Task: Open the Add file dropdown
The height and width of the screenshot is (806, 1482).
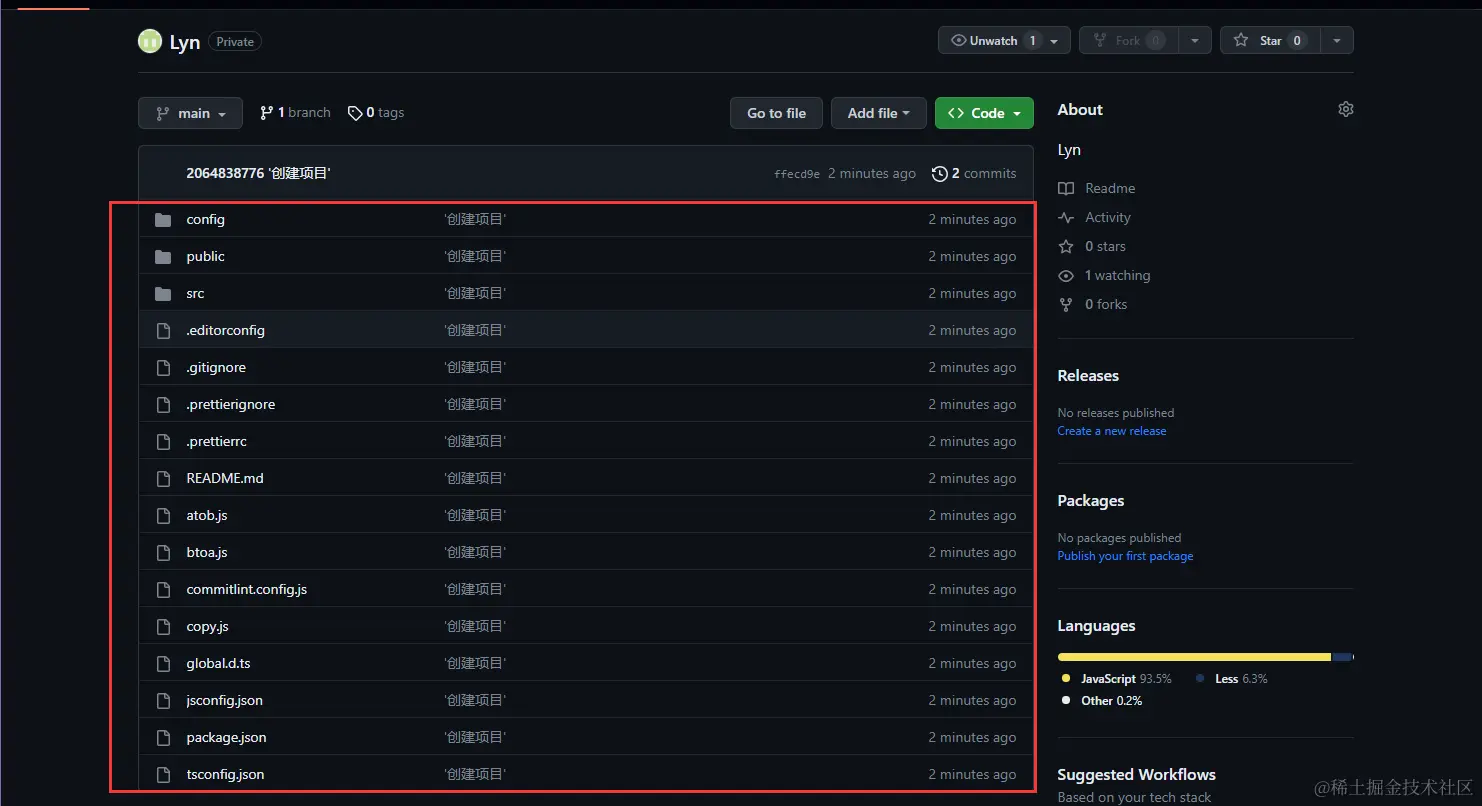Action: click(x=879, y=113)
